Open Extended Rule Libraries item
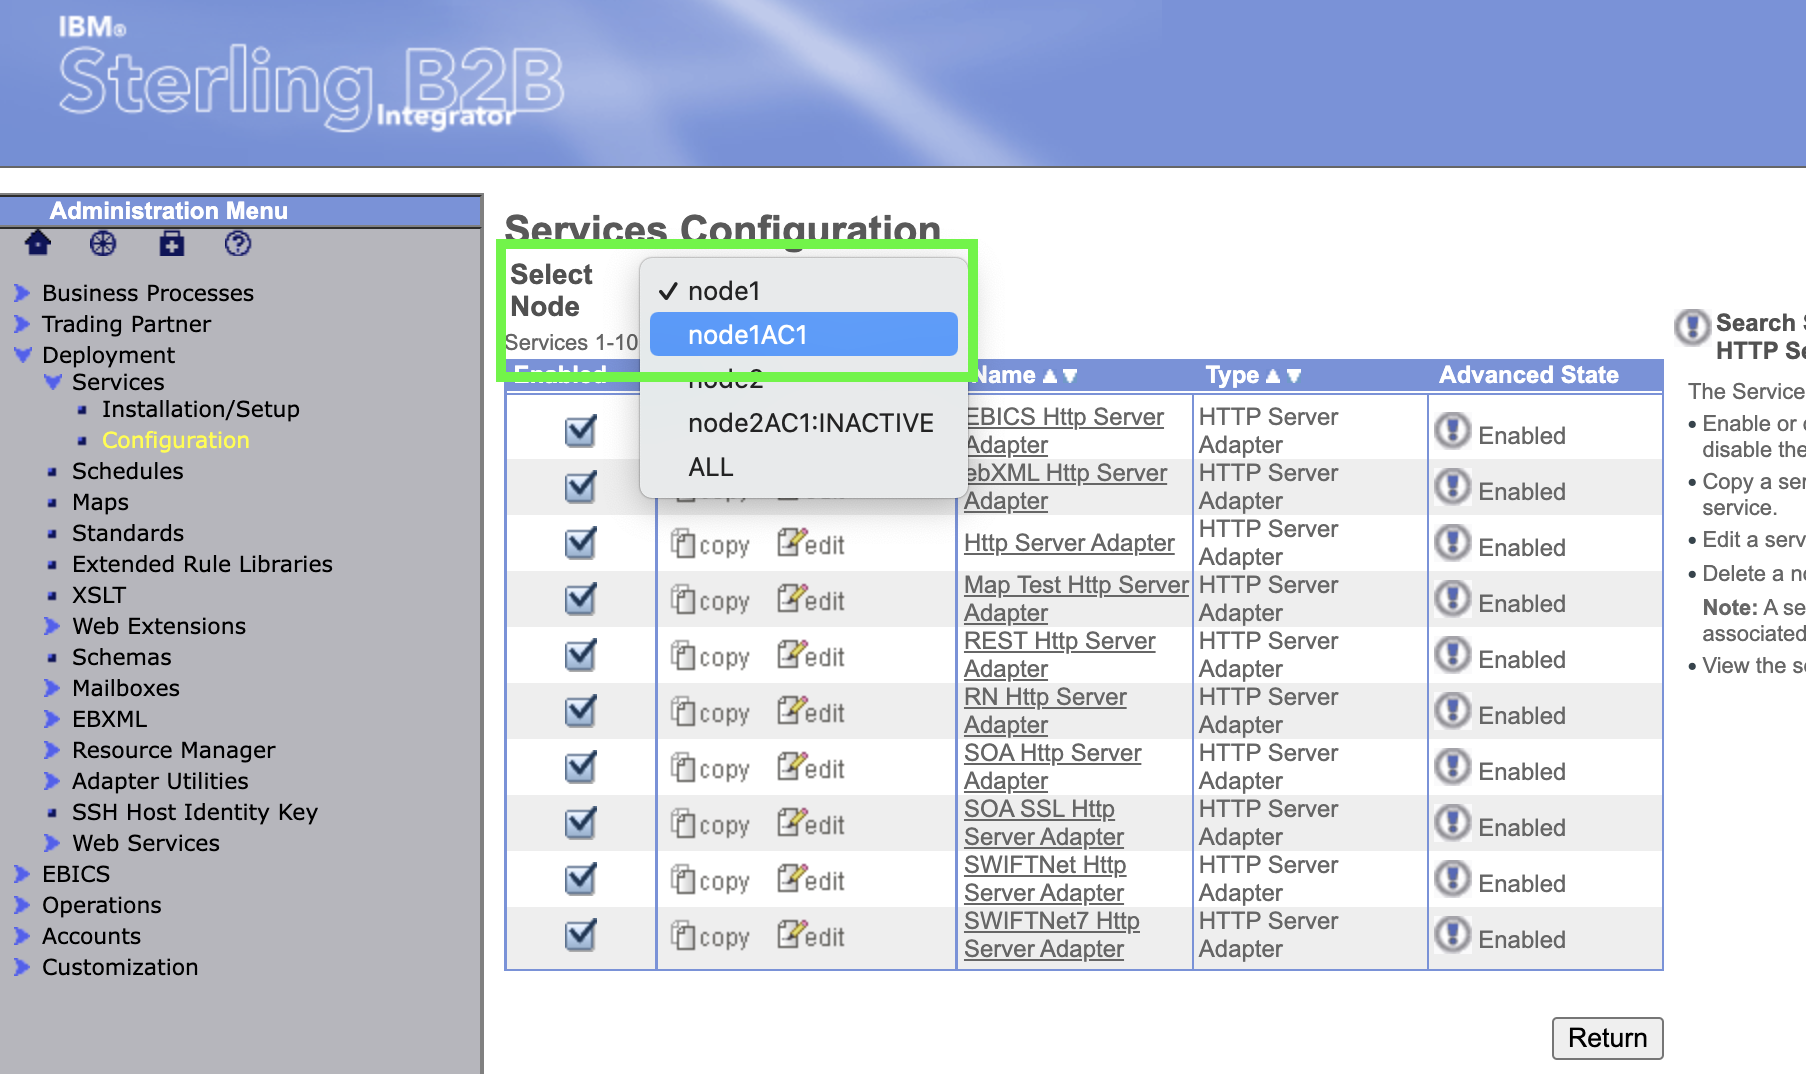Viewport: 1806px width, 1074px height. [202, 564]
